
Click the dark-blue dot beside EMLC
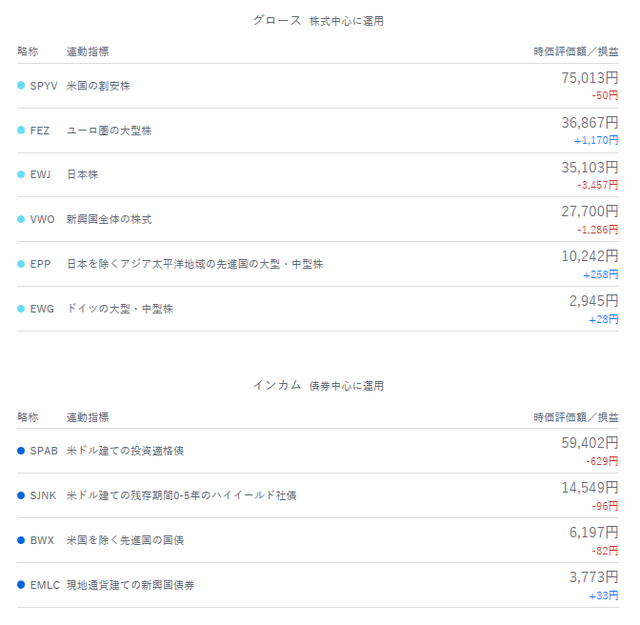click(21, 585)
